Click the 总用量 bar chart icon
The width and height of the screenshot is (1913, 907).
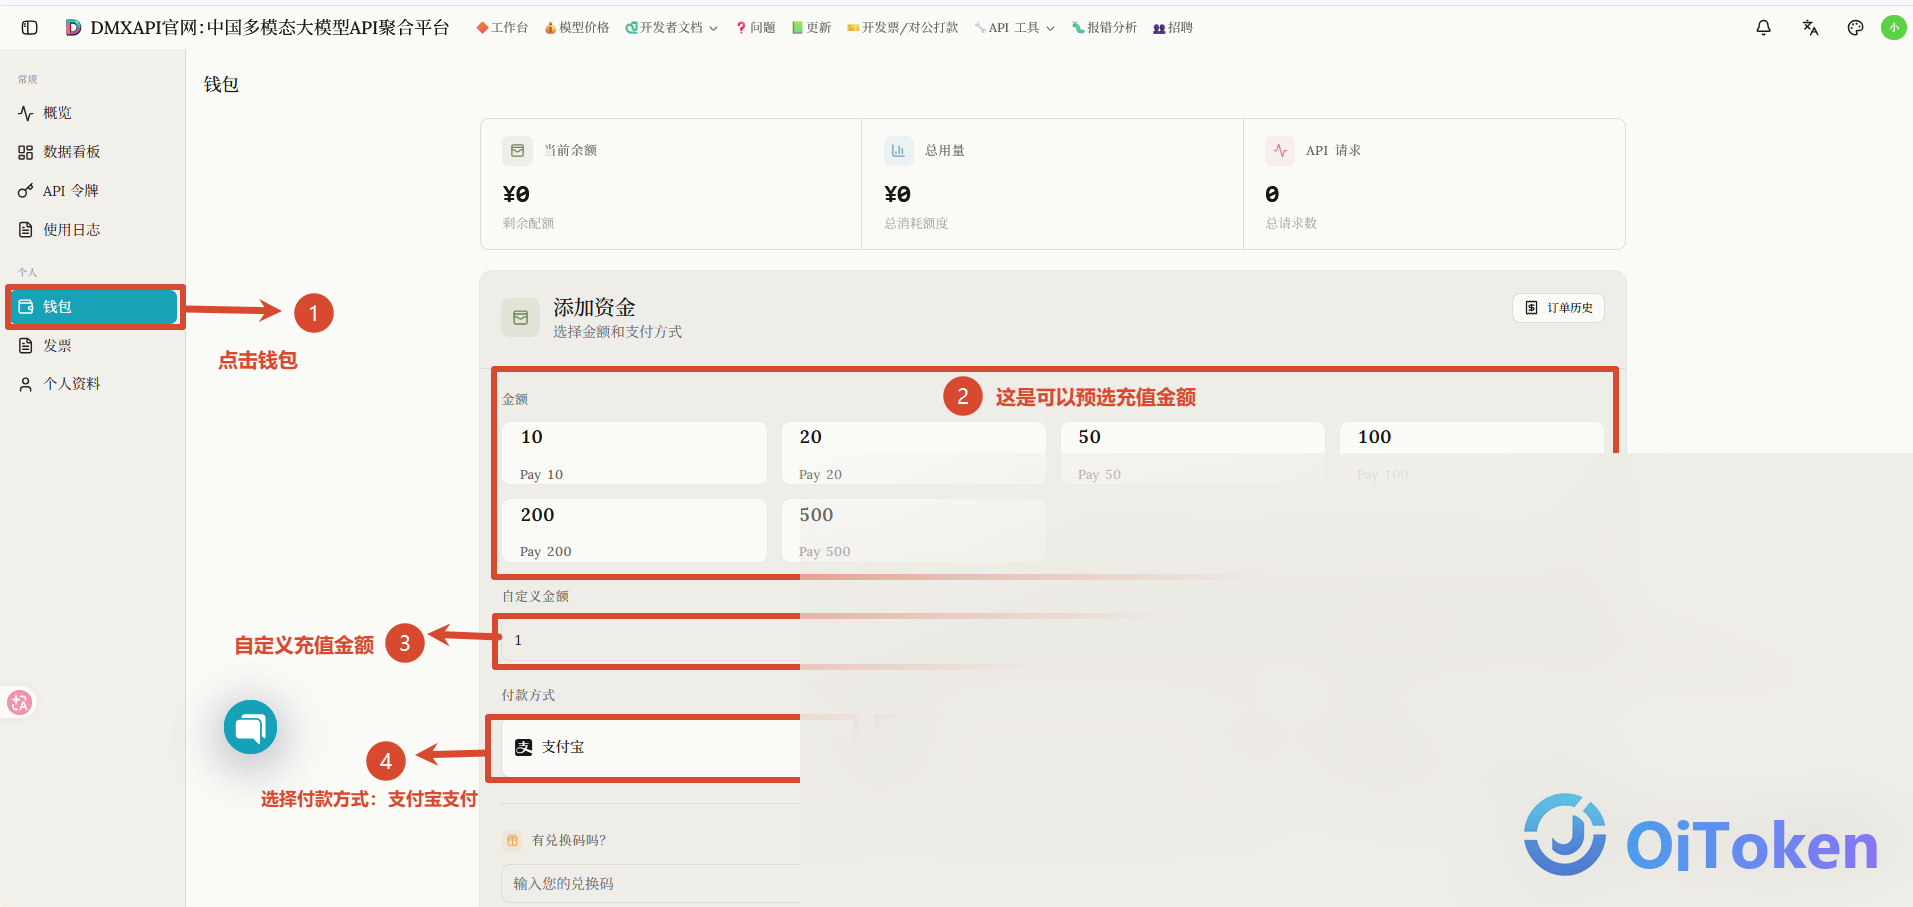tap(898, 151)
